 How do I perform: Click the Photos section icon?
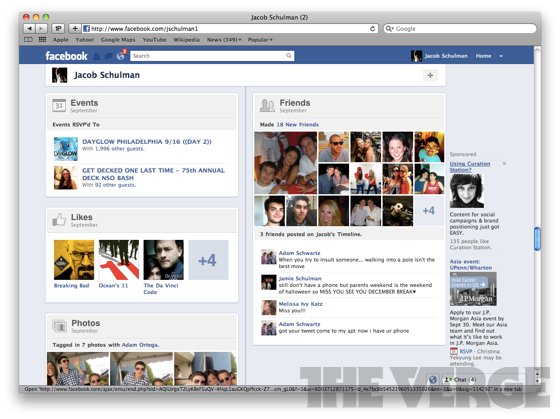click(59, 325)
